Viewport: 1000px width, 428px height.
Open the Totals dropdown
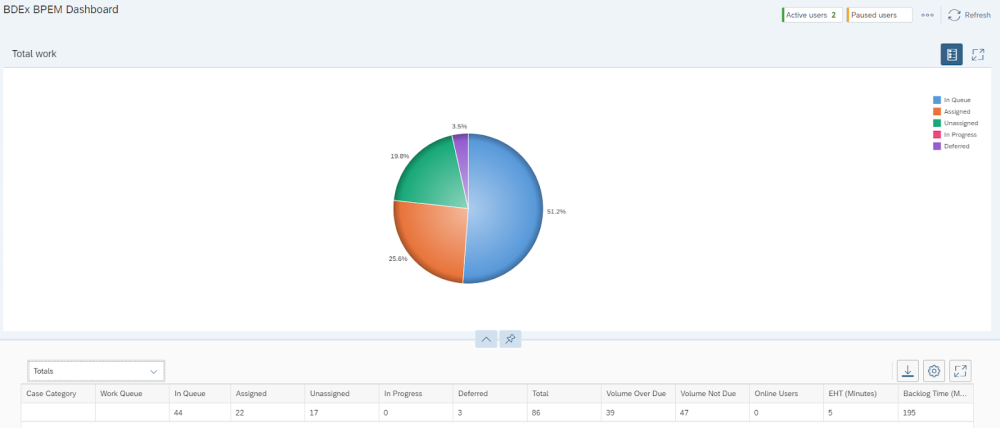96,371
